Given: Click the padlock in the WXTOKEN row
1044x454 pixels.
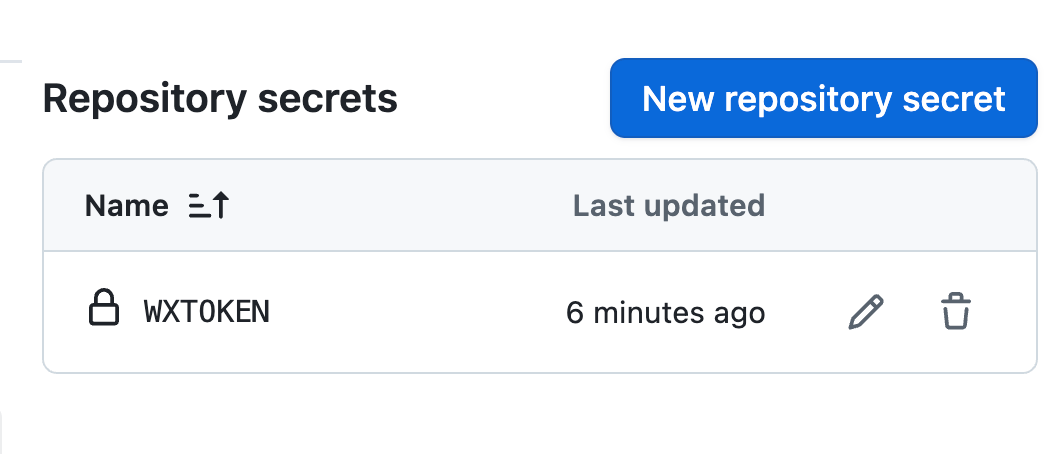Looking at the screenshot, I should click(x=104, y=310).
